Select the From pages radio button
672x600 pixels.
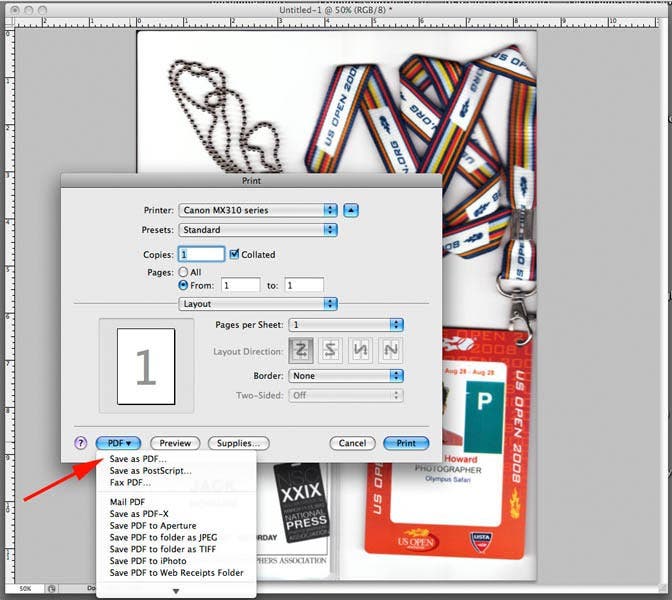pyautogui.click(x=183, y=285)
